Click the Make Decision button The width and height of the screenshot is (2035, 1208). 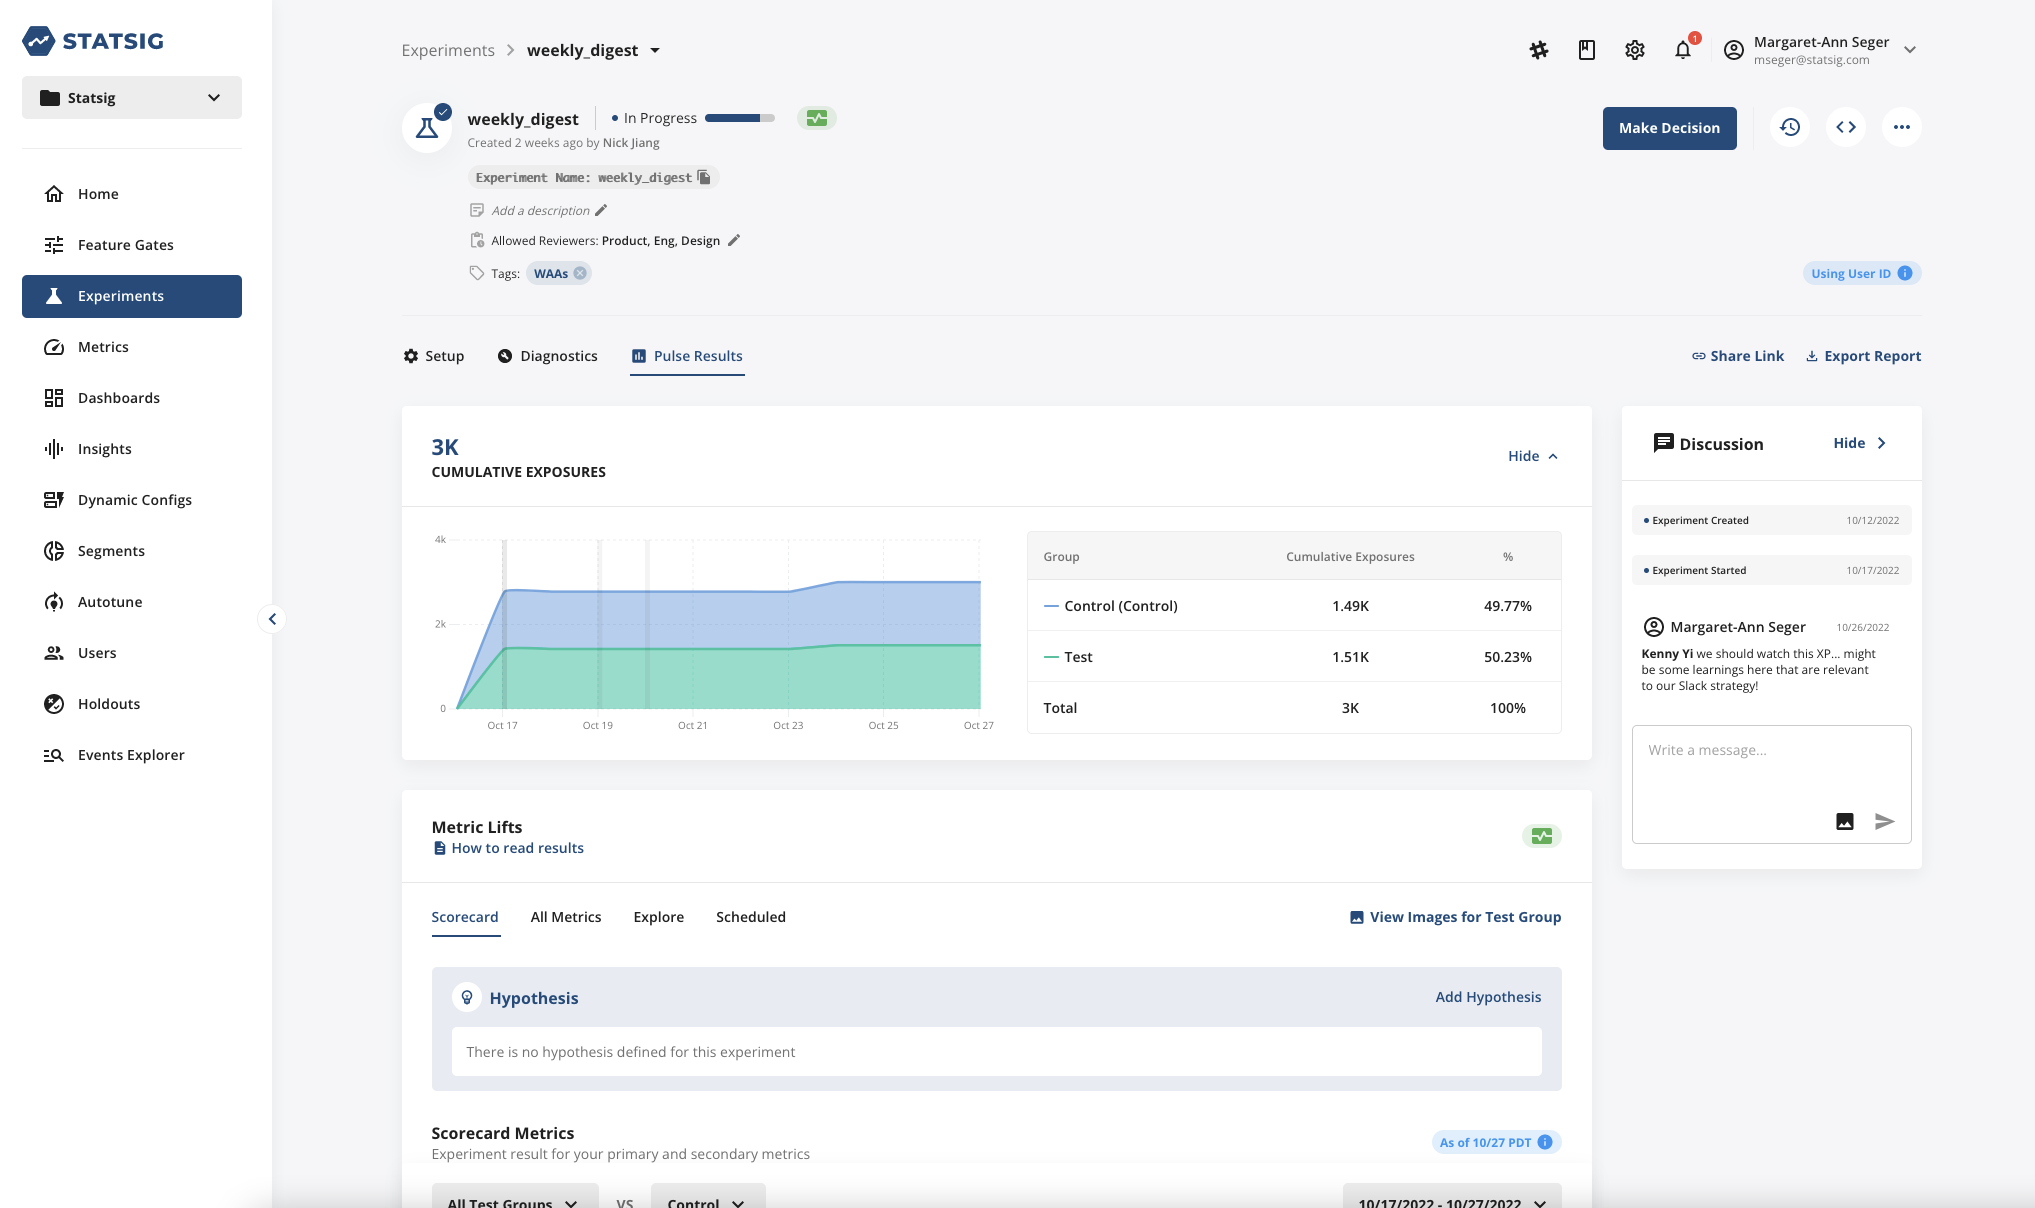pyautogui.click(x=1669, y=128)
